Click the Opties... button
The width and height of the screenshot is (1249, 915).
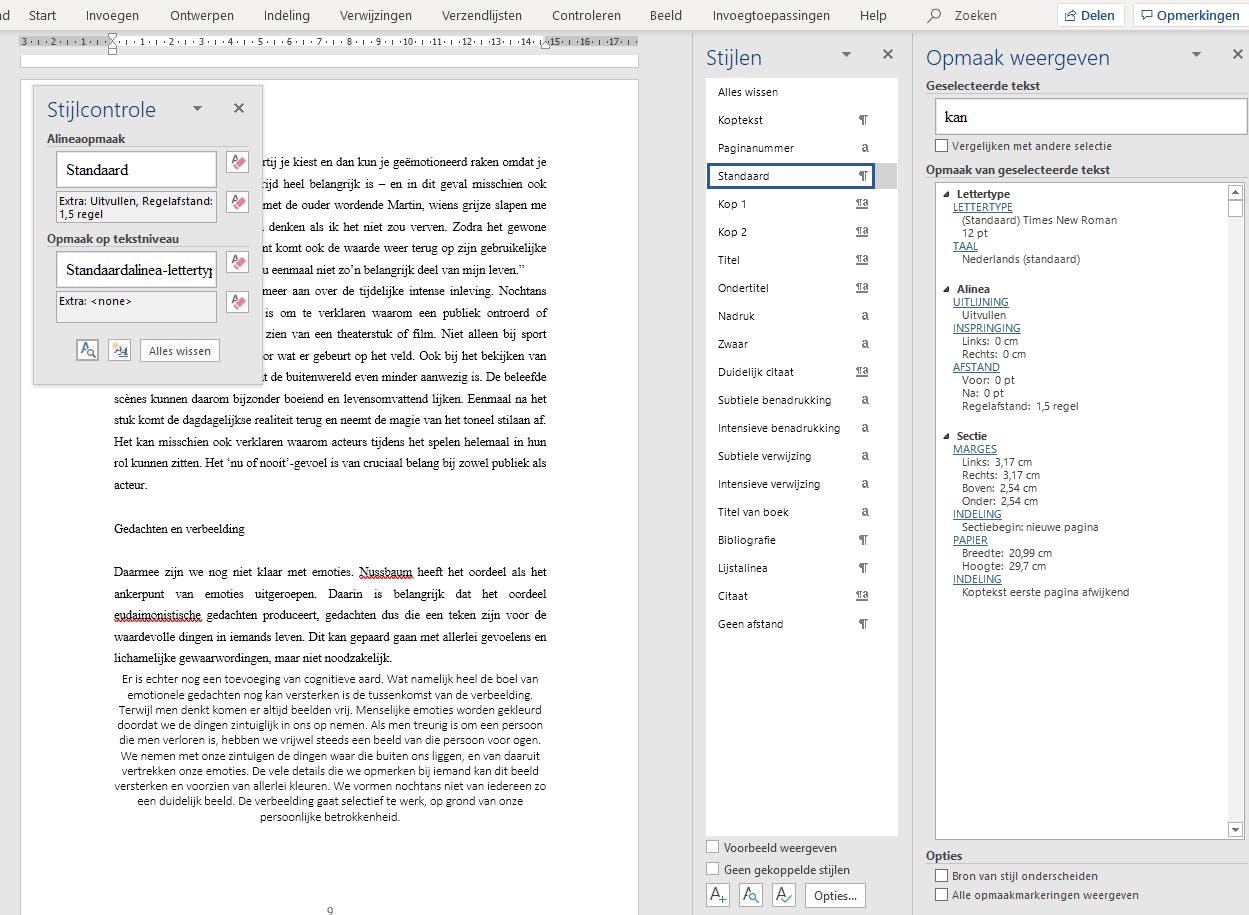coord(835,895)
